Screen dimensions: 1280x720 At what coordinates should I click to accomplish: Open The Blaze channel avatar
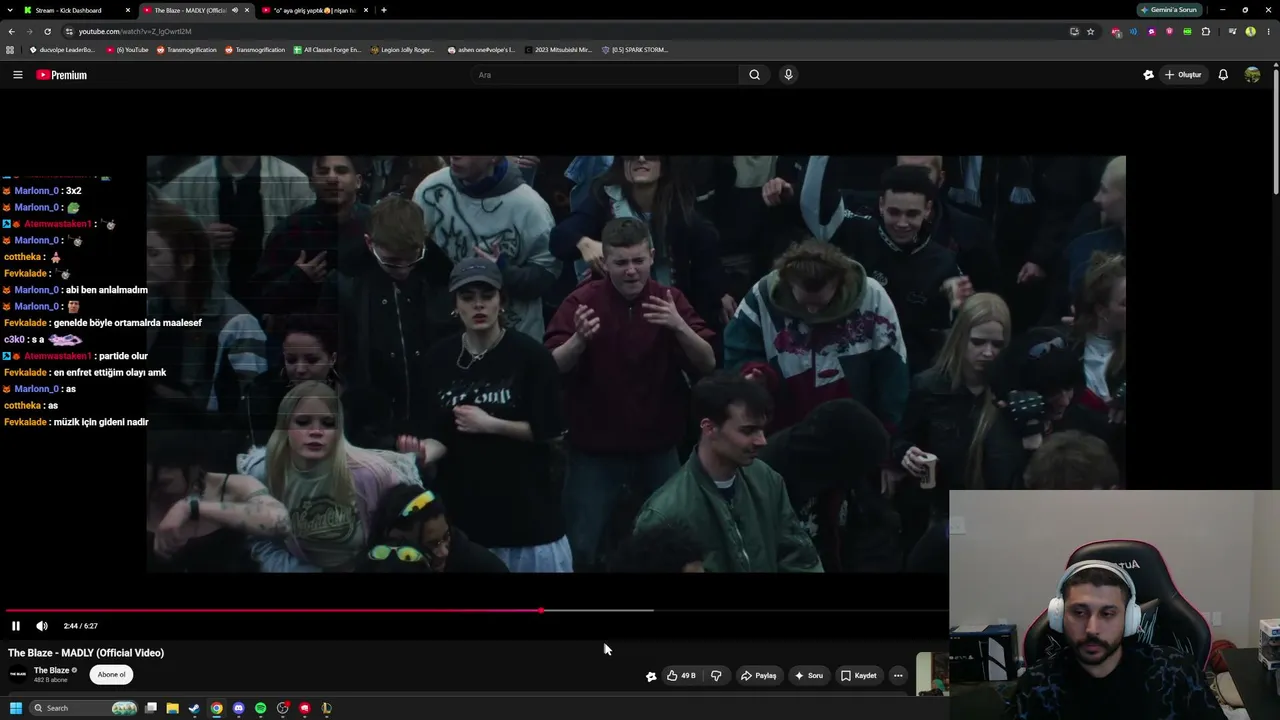(18, 674)
